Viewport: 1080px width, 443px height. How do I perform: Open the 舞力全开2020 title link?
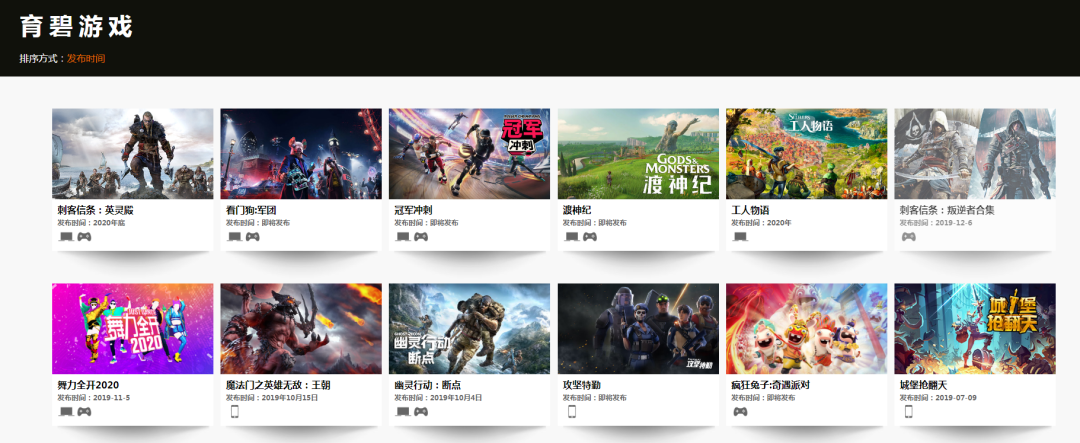88,385
